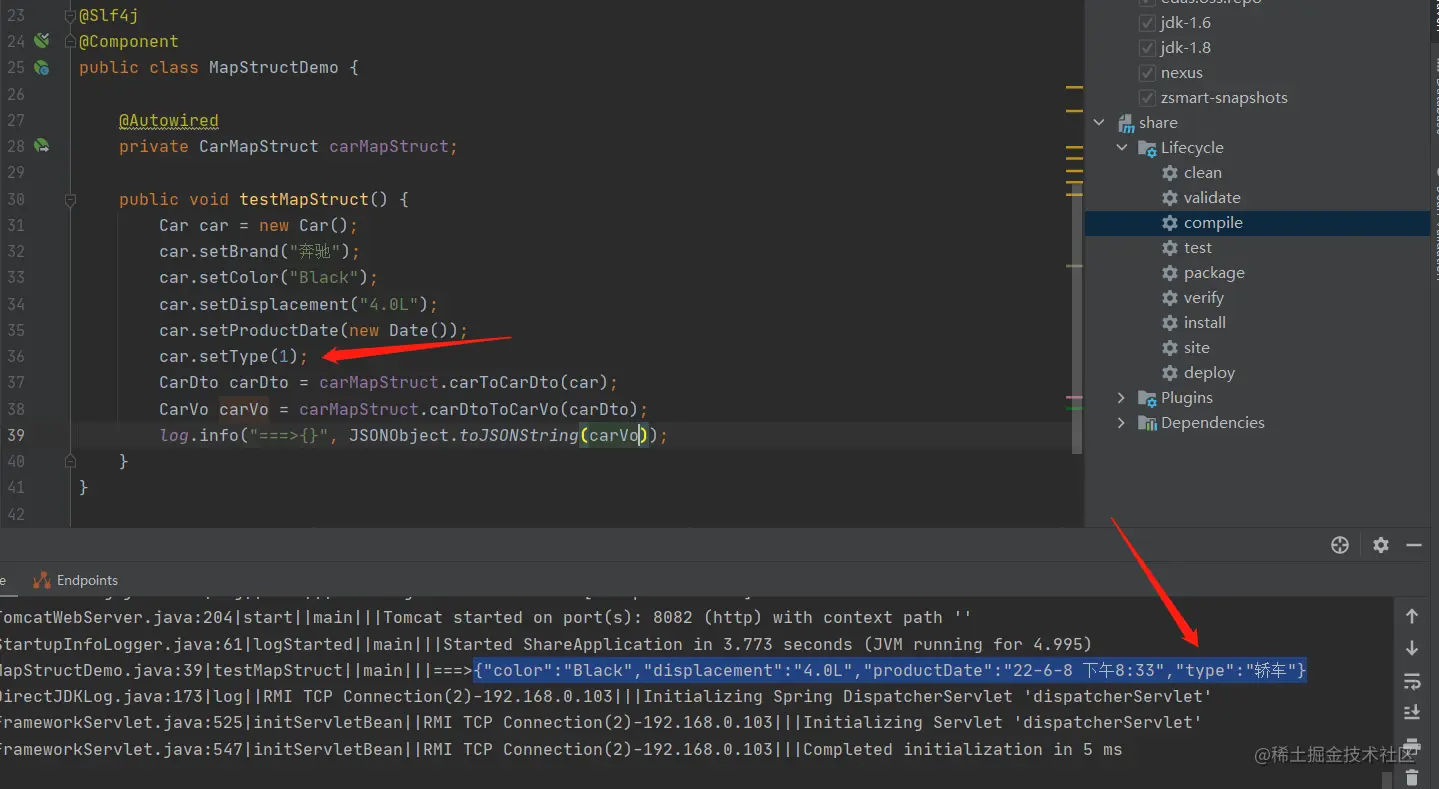Place cursor on car.setType(1) line

pos(233,357)
